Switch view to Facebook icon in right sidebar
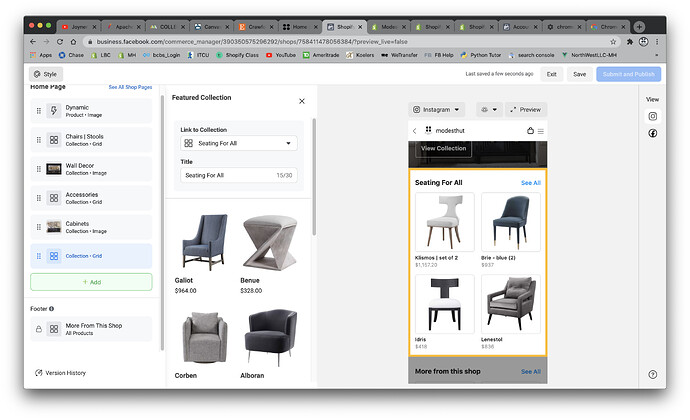Viewport: 690px width, 420px height. tap(653, 133)
